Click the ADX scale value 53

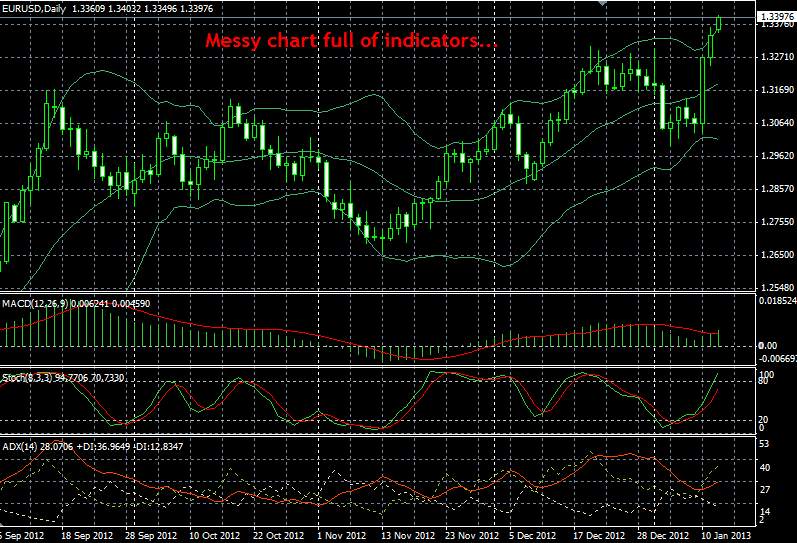[x=764, y=444]
